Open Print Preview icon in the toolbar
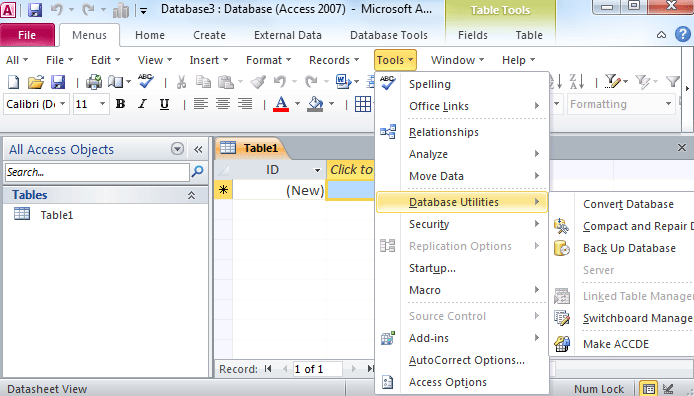 (116, 82)
